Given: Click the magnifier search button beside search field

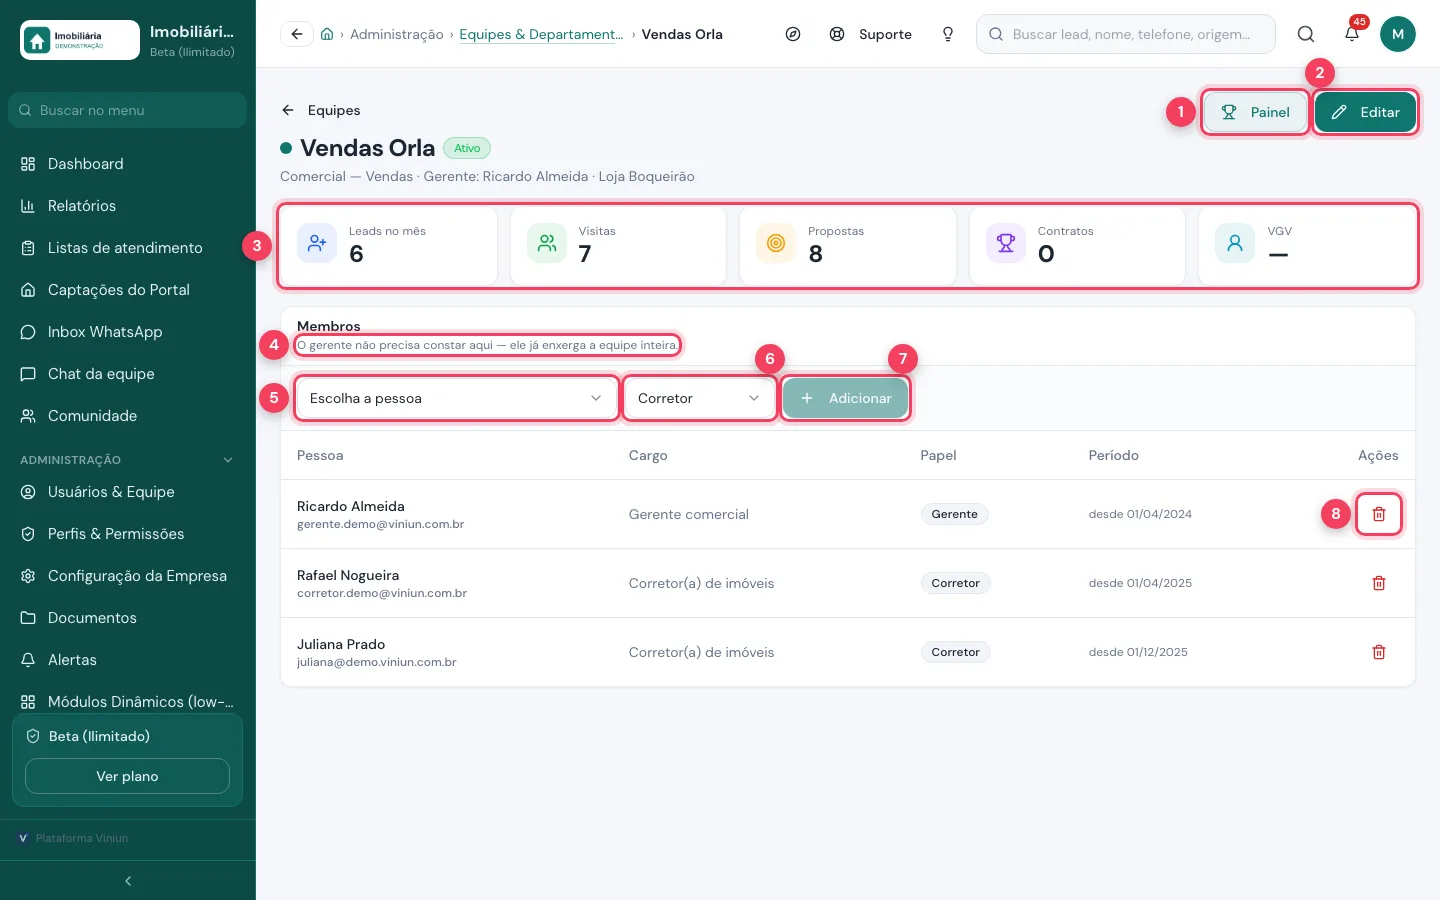Looking at the screenshot, I should 1306,34.
